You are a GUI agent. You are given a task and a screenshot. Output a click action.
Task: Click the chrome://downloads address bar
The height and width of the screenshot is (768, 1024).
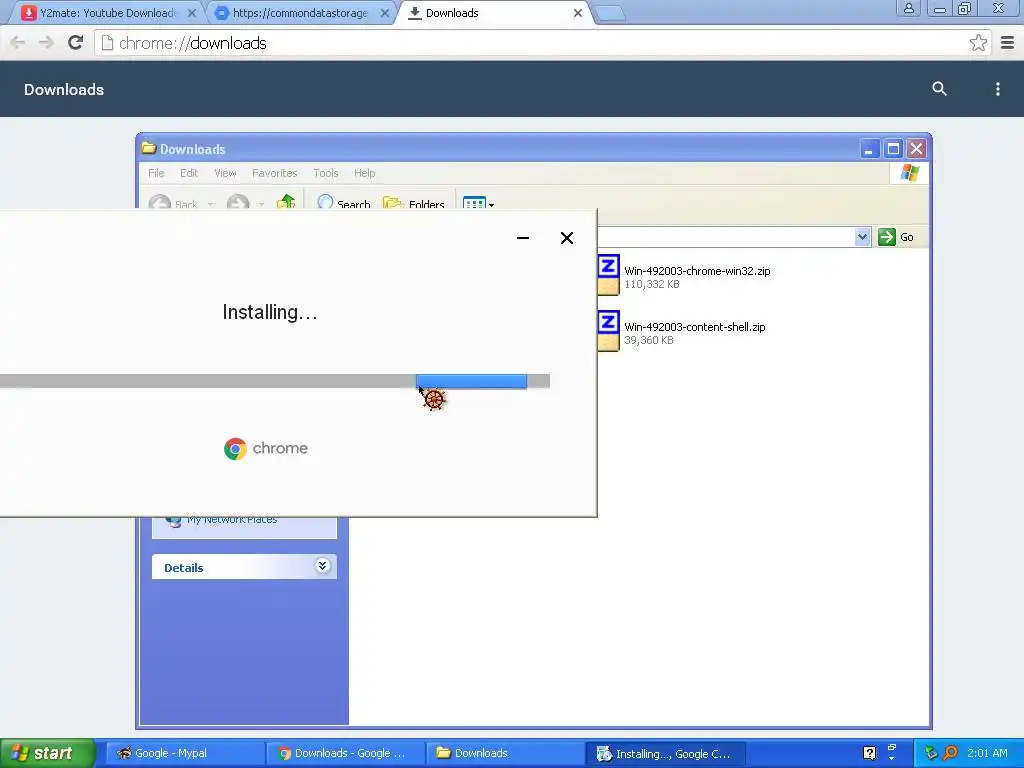point(542,43)
